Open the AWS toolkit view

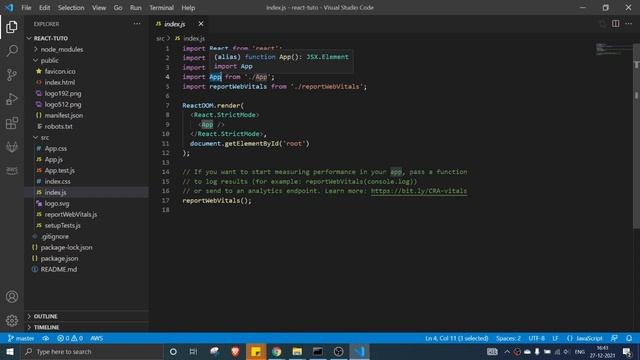12,170
